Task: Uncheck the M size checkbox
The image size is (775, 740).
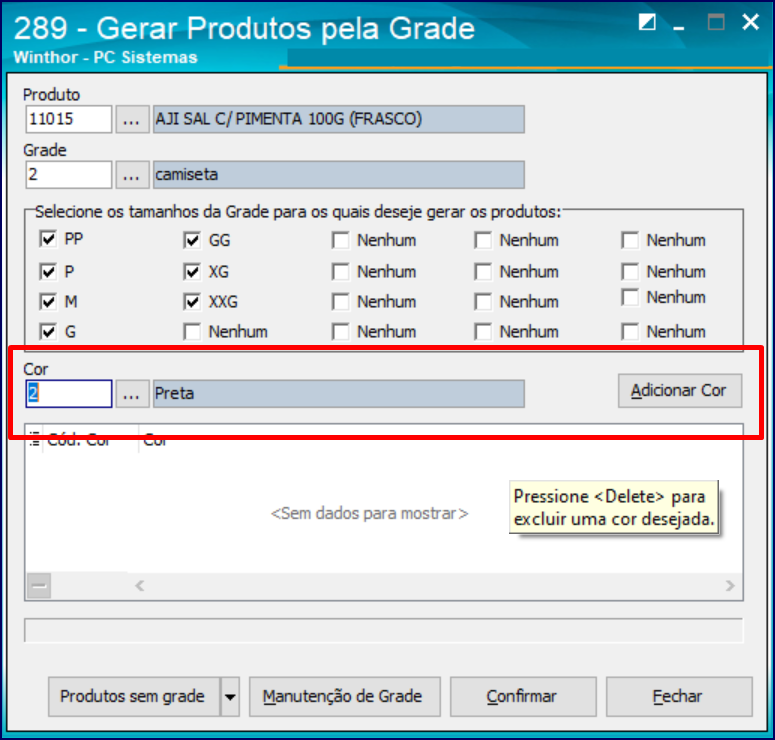Action: click(x=48, y=302)
